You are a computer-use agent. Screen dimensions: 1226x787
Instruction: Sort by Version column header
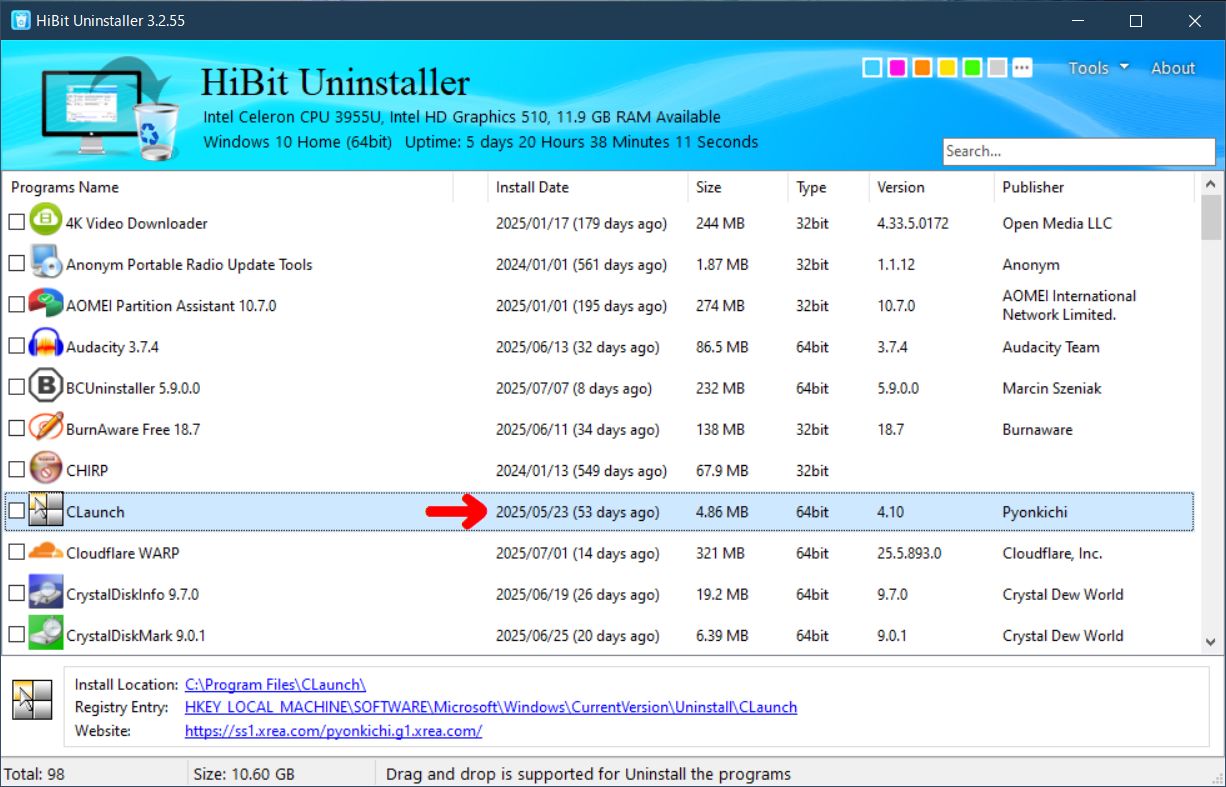931,187
